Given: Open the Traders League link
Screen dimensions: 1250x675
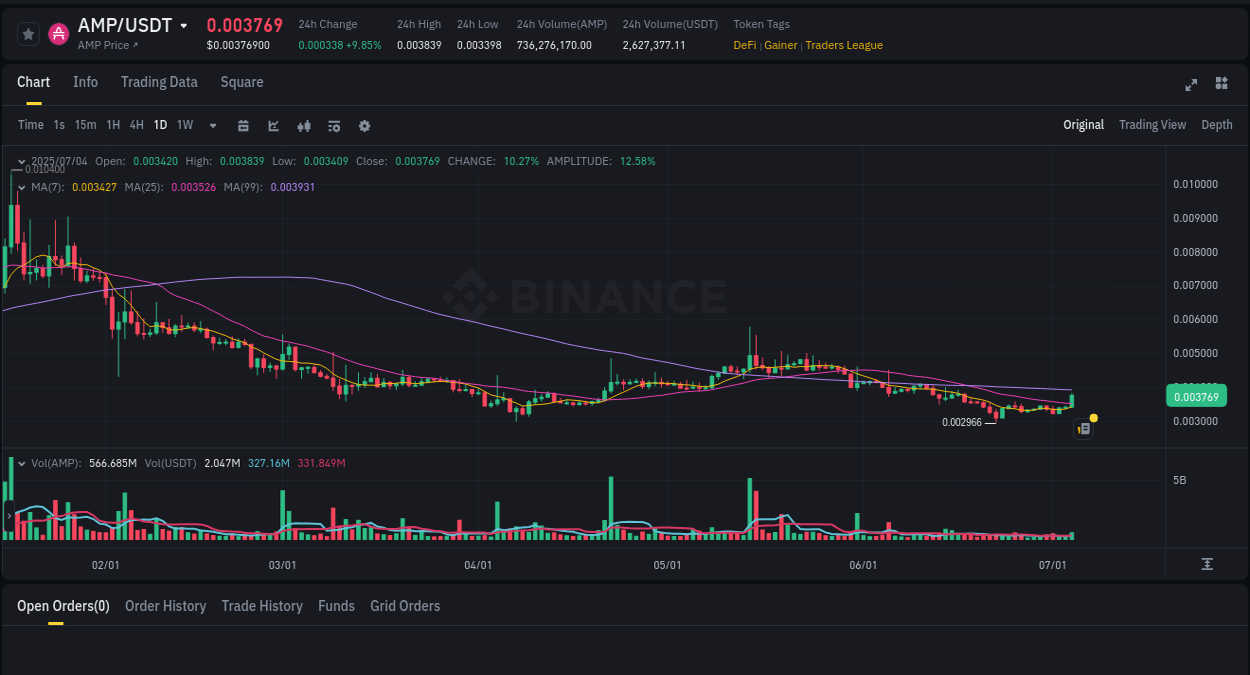Looking at the screenshot, I should [844, 45].
